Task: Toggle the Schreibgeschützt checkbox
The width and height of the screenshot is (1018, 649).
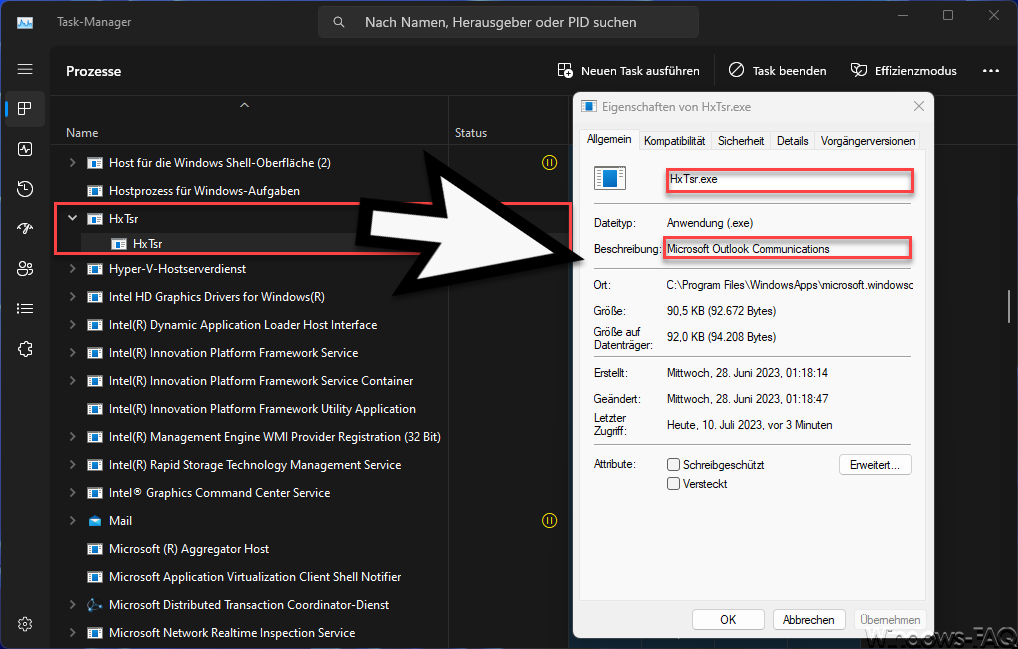Action: 673,465
